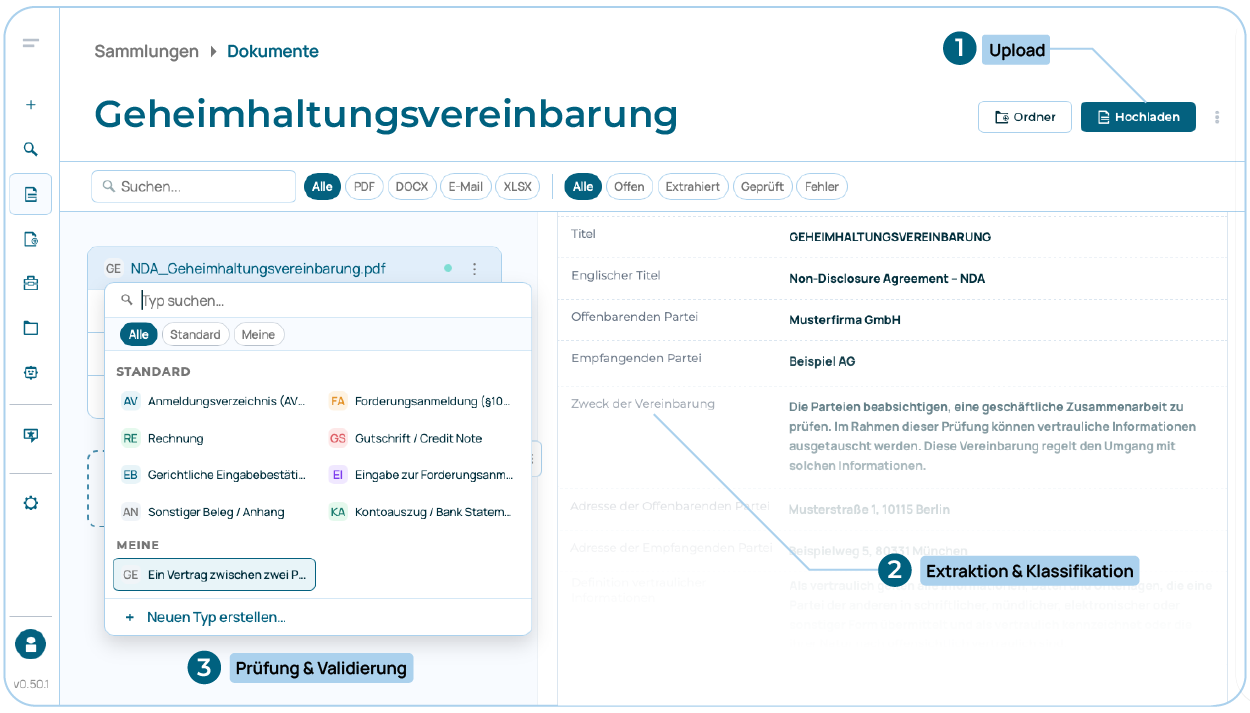Image resolution: width=1250 pixels, height=713 pixels.
Task: Click the presentation screen icon in sidebar
Action: tap(31, 436)
